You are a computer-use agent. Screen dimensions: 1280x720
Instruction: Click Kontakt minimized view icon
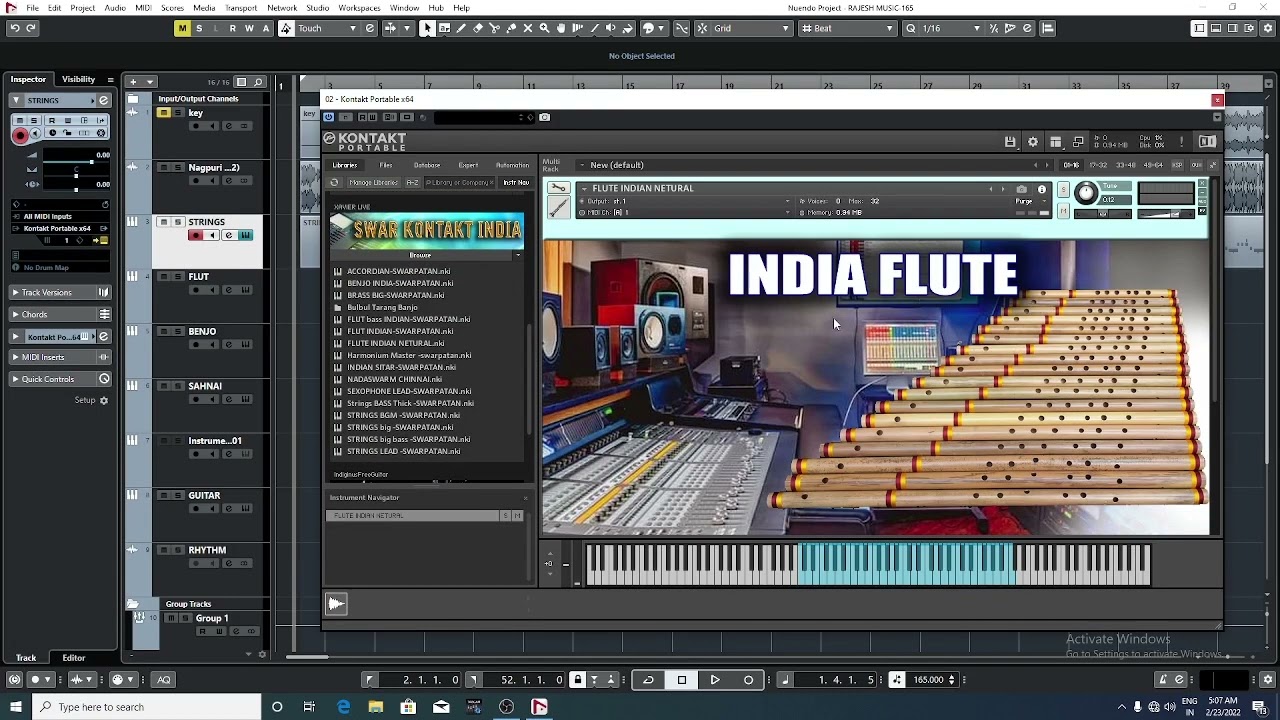click(x=1078, y=142)
